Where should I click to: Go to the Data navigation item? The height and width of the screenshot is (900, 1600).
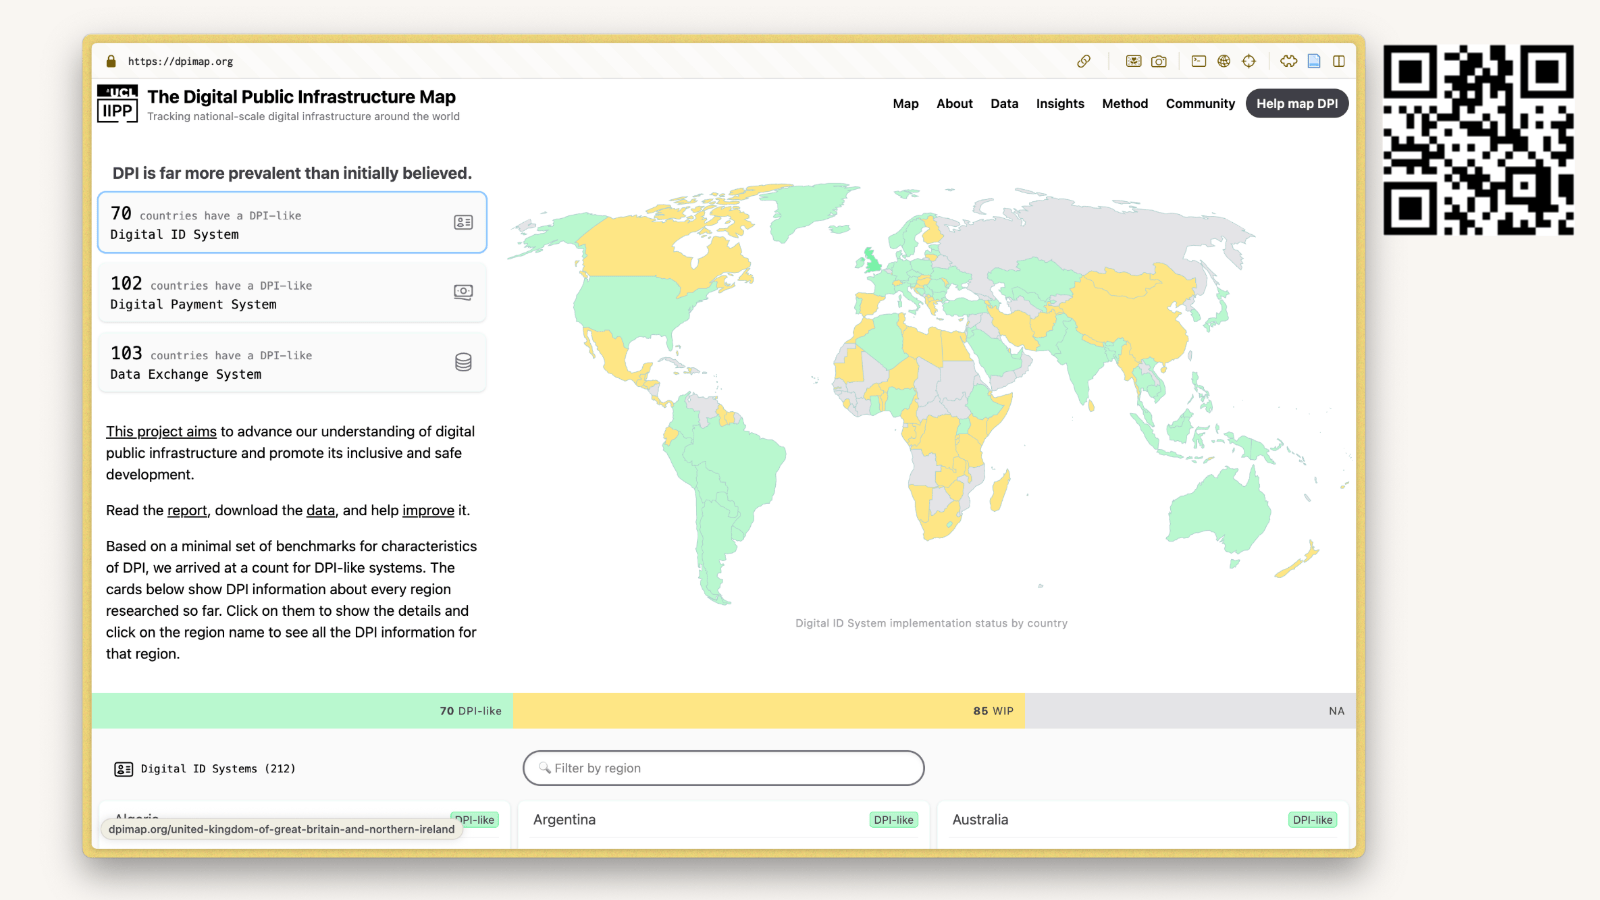tap(1005, 104)
